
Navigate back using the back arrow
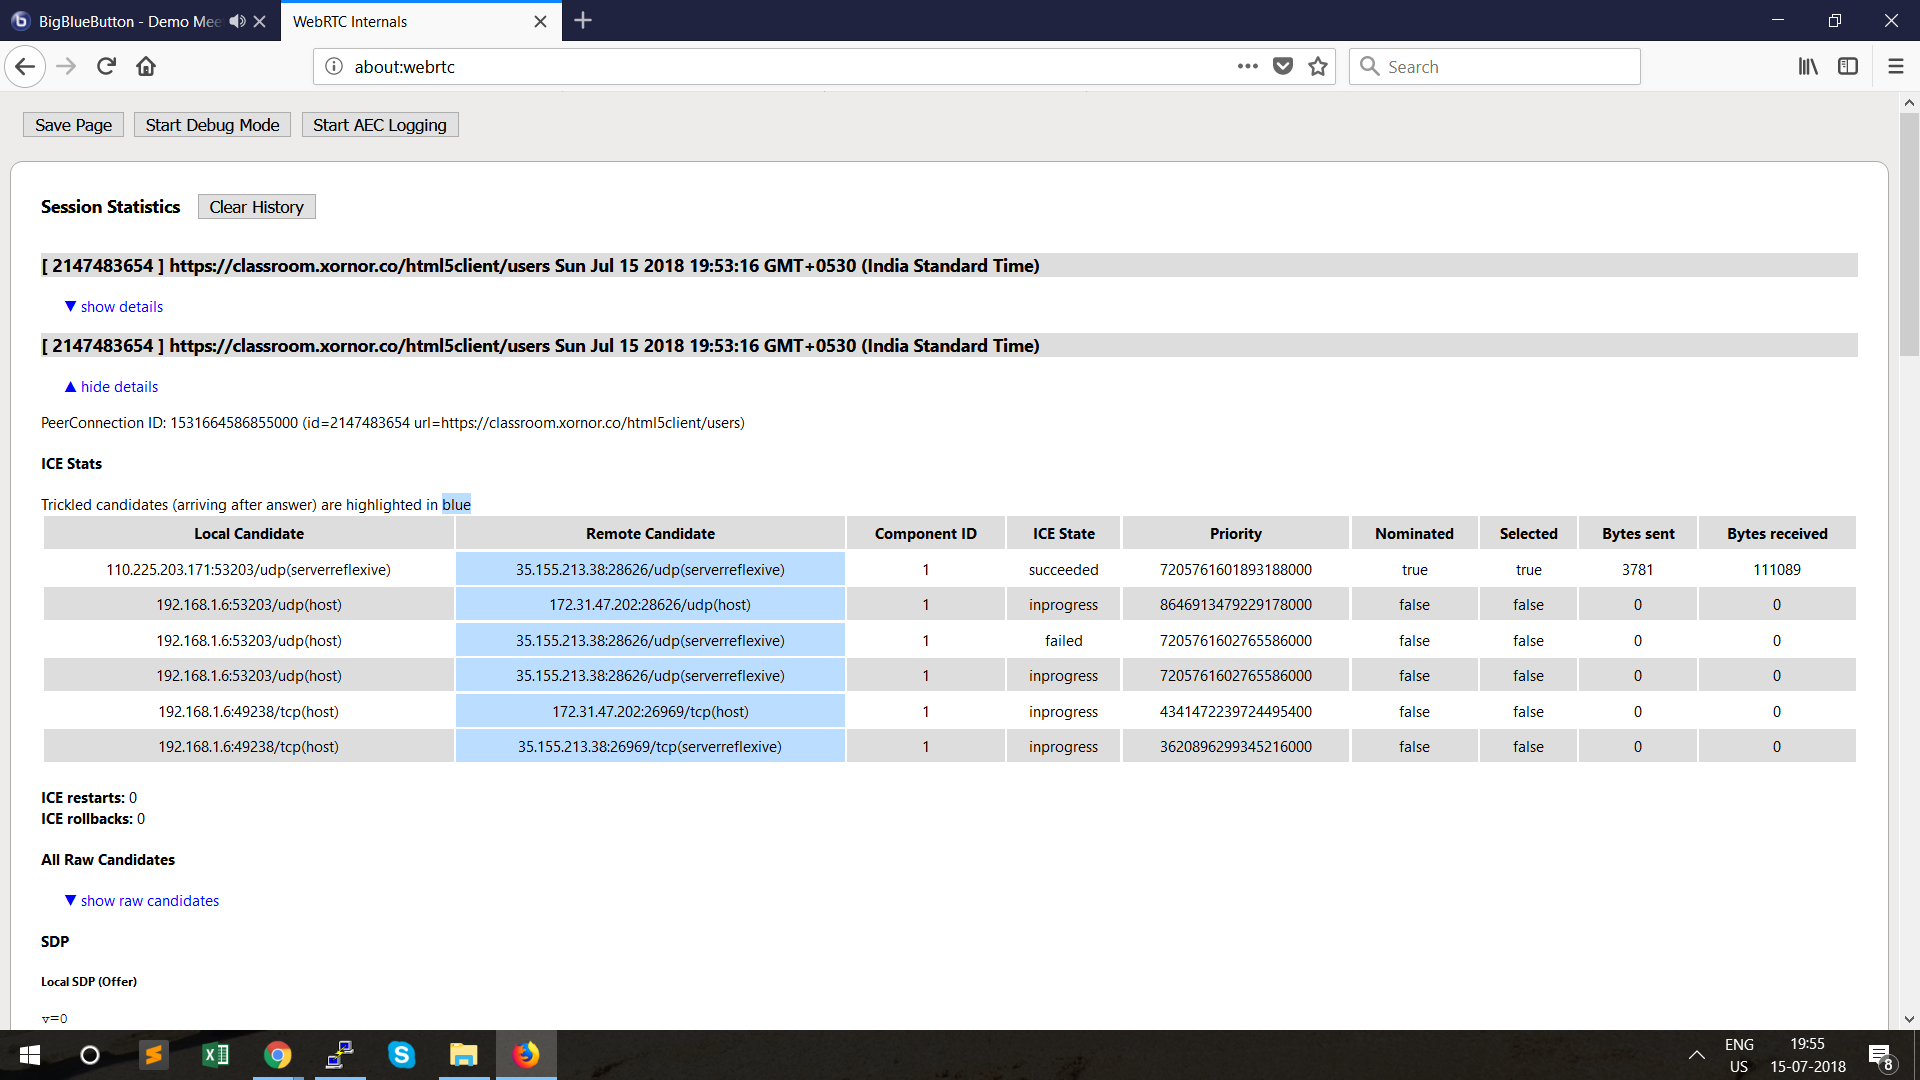pos(25,66)
